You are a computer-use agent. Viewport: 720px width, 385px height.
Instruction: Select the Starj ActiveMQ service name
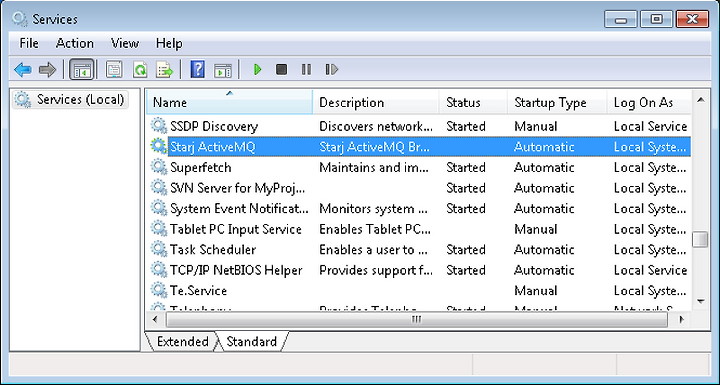pyautogui.click(x=213, y=147)
